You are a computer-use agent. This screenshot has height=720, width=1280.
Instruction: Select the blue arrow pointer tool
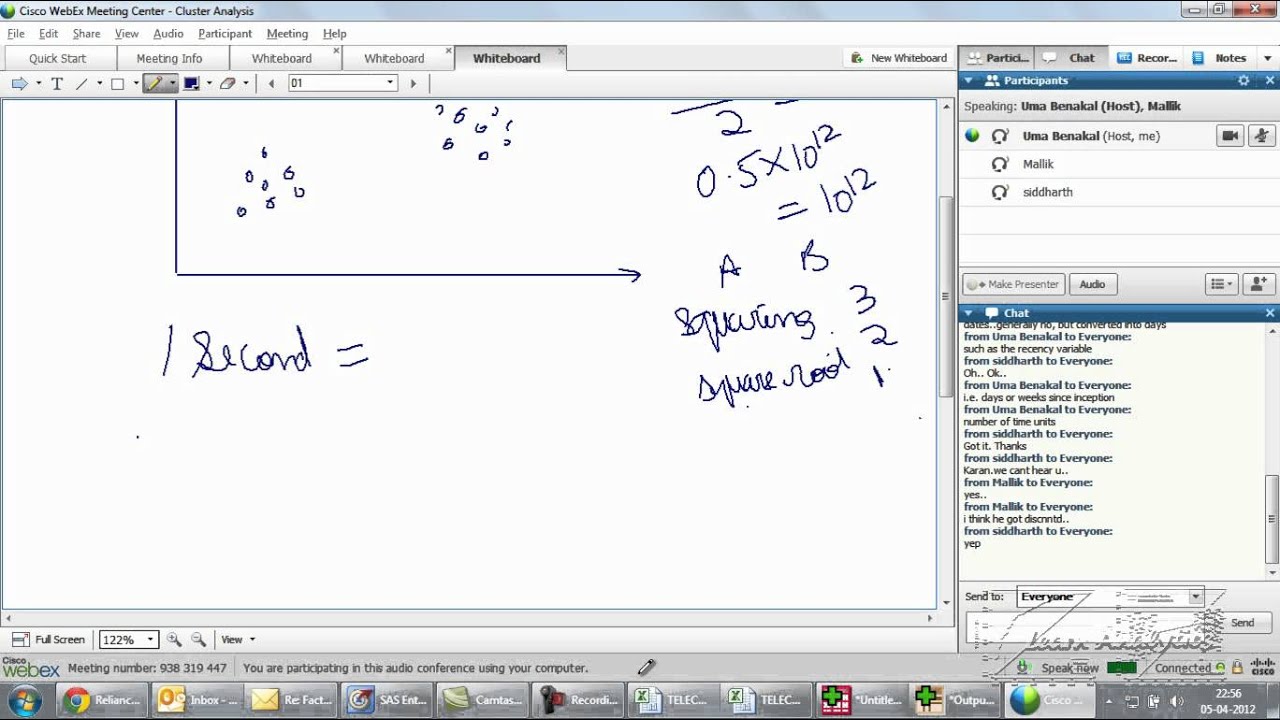point(19,83)
